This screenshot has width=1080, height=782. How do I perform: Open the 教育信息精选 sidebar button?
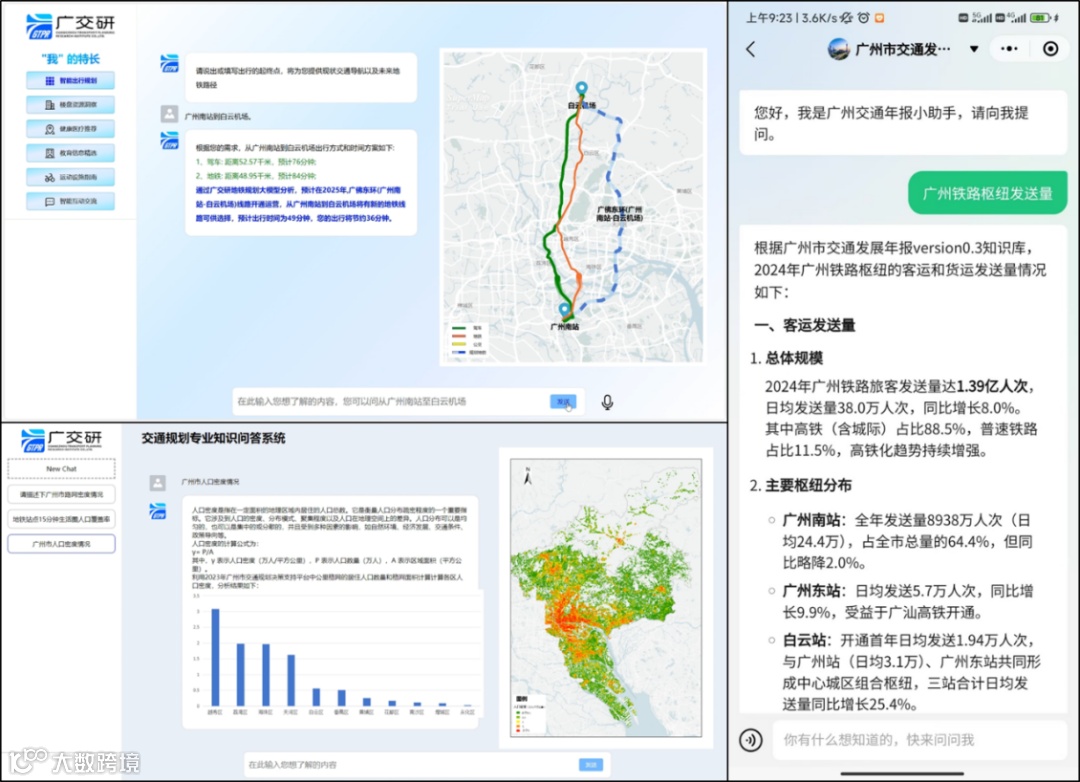pos(70,153)
